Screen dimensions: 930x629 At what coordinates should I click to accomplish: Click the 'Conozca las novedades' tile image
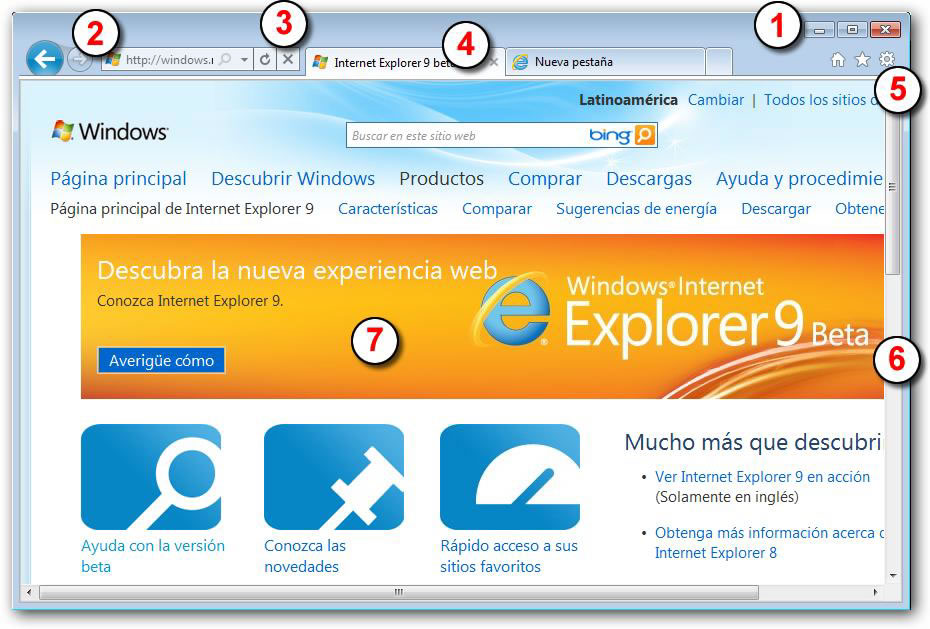(x=334, y=477)
